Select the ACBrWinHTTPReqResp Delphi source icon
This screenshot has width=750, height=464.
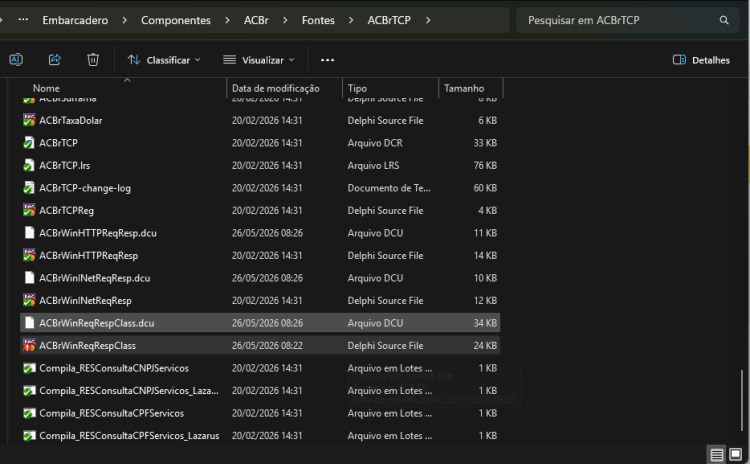29,255
